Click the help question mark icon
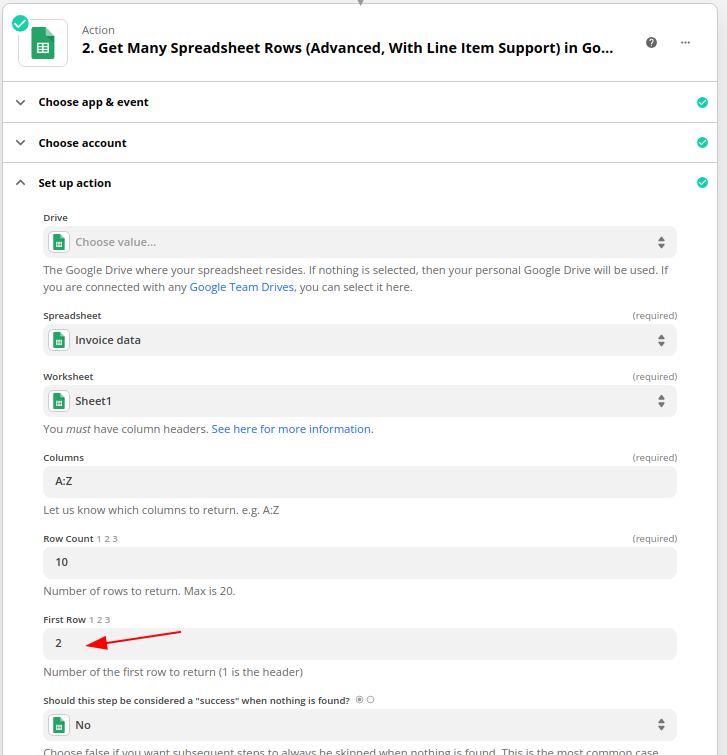Viewport: 727px width, 755px height. [x=651, y=42]
